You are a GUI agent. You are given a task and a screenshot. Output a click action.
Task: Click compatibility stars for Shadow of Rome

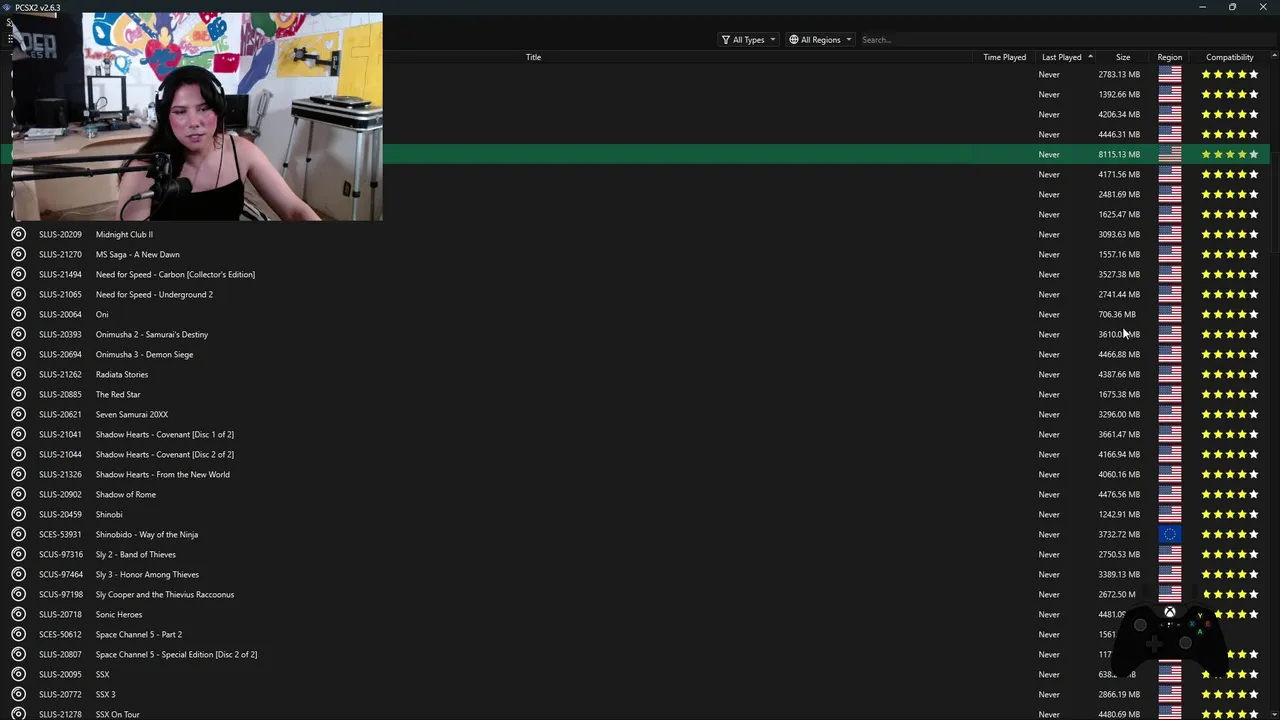click(x=1229, y=494)
